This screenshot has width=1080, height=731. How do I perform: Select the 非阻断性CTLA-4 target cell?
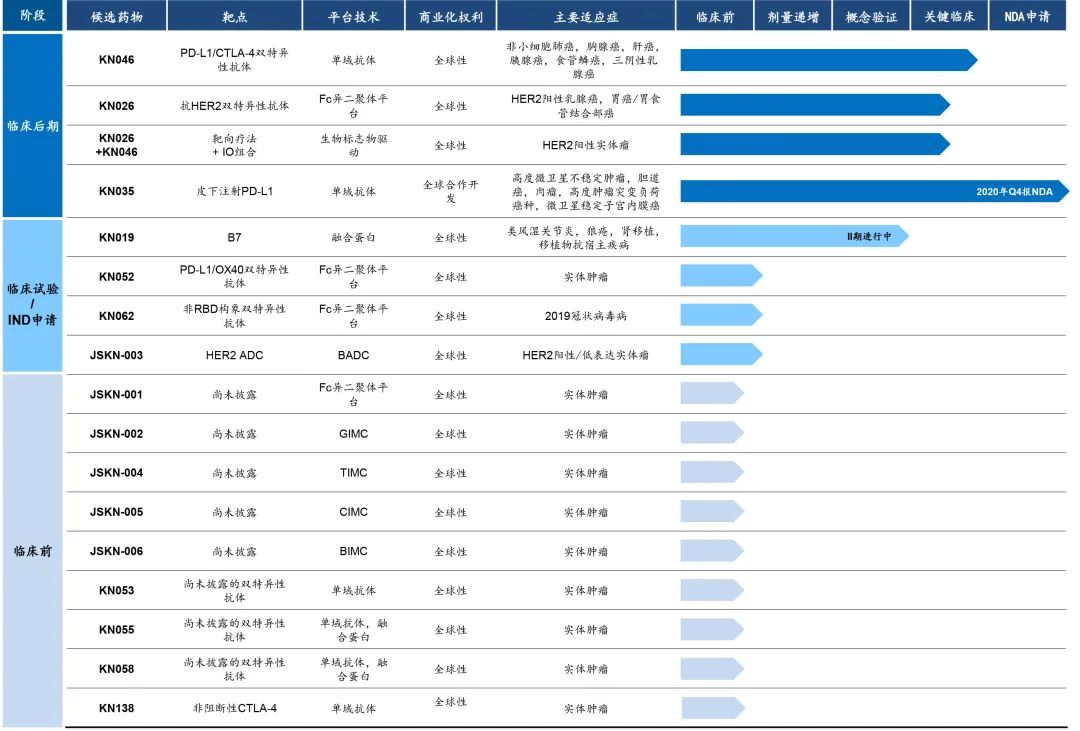tap(234, 708)
